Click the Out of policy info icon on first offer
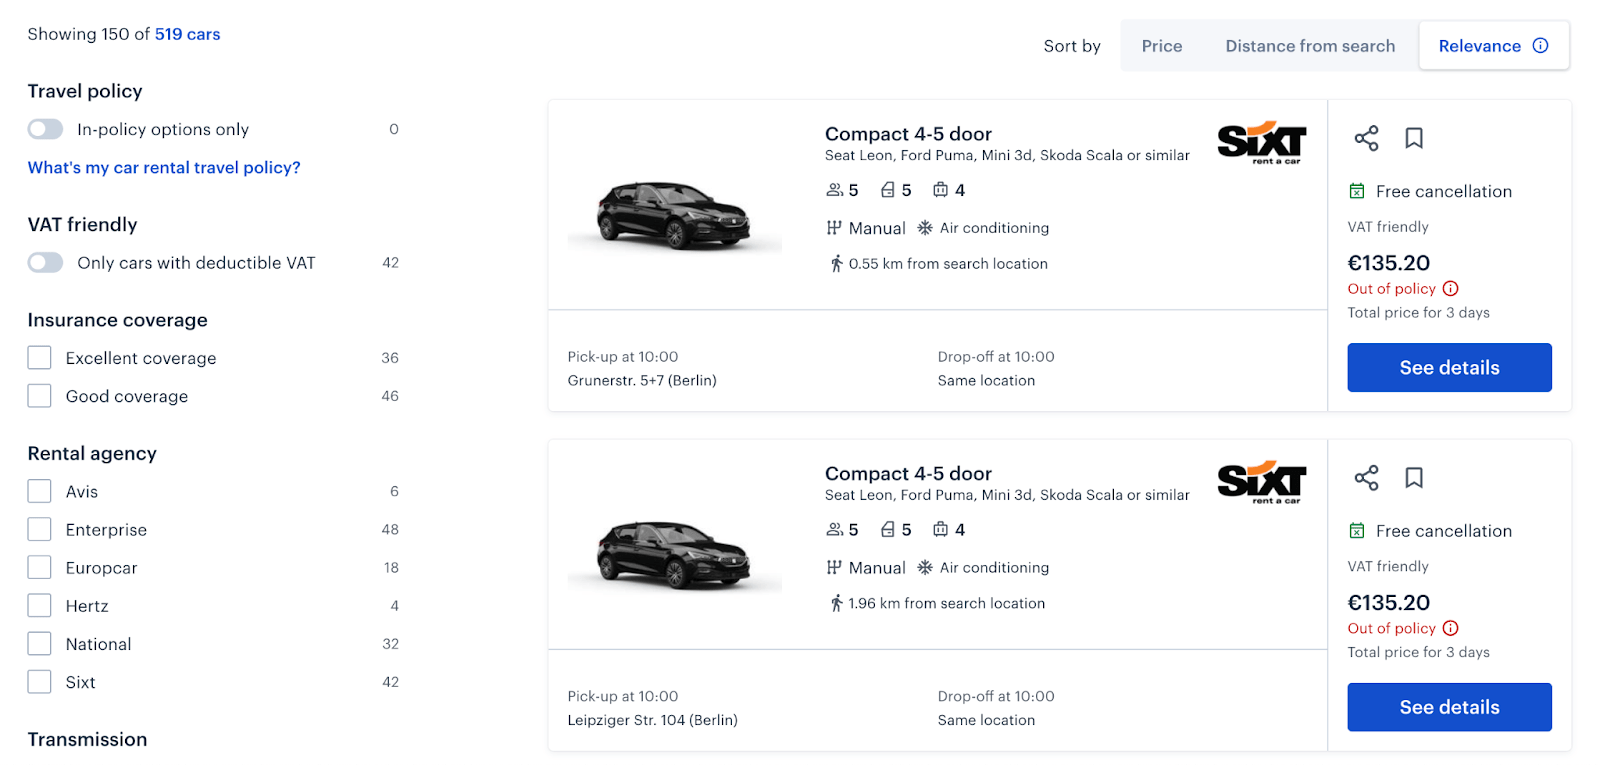The width and height of the screenshot is (1600, 765). coord(1451,288)
